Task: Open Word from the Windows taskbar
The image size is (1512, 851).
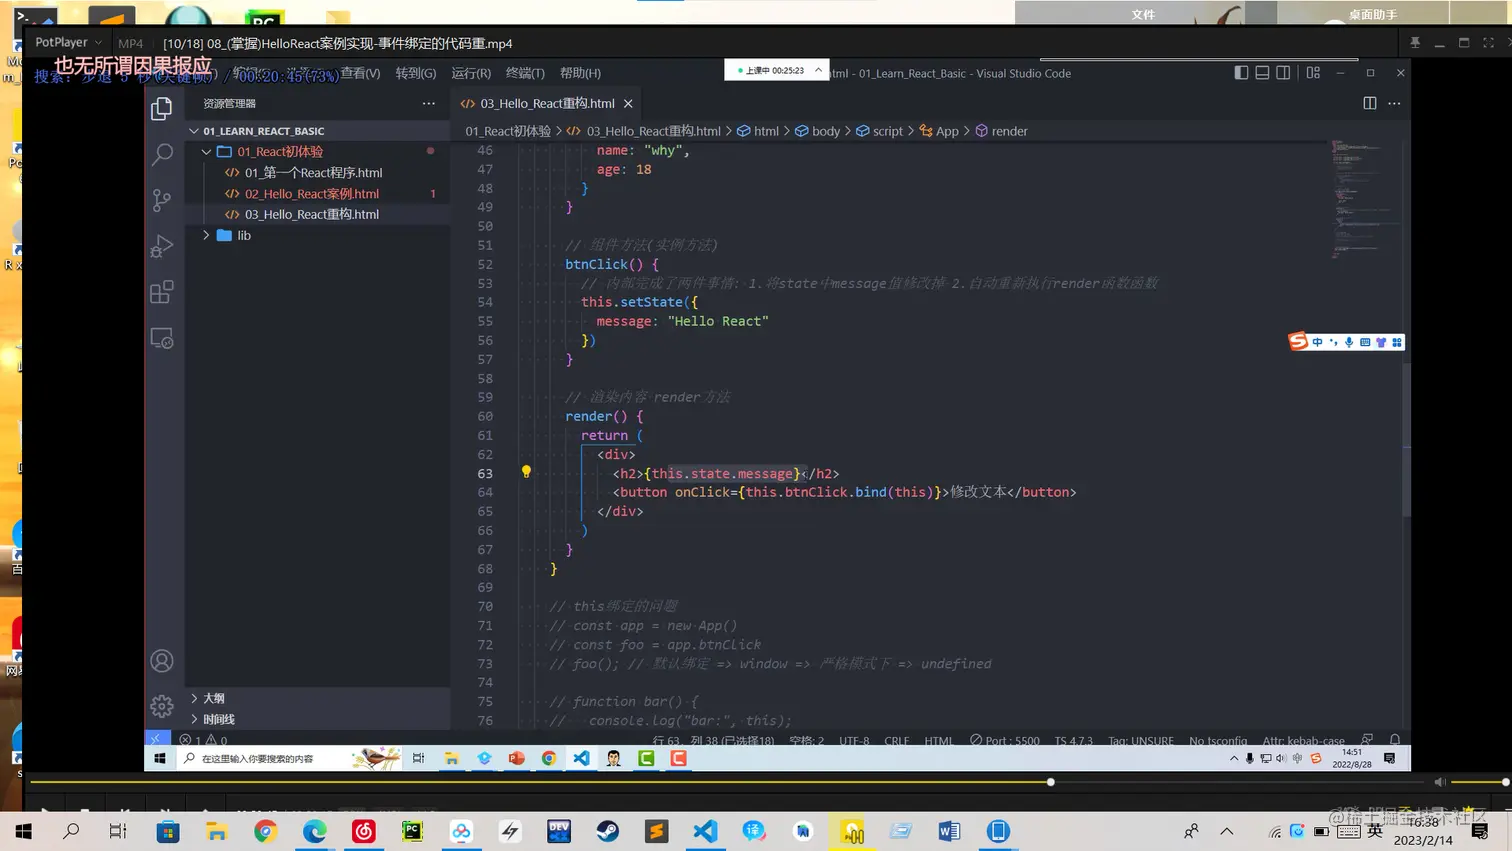Action: 949,831
